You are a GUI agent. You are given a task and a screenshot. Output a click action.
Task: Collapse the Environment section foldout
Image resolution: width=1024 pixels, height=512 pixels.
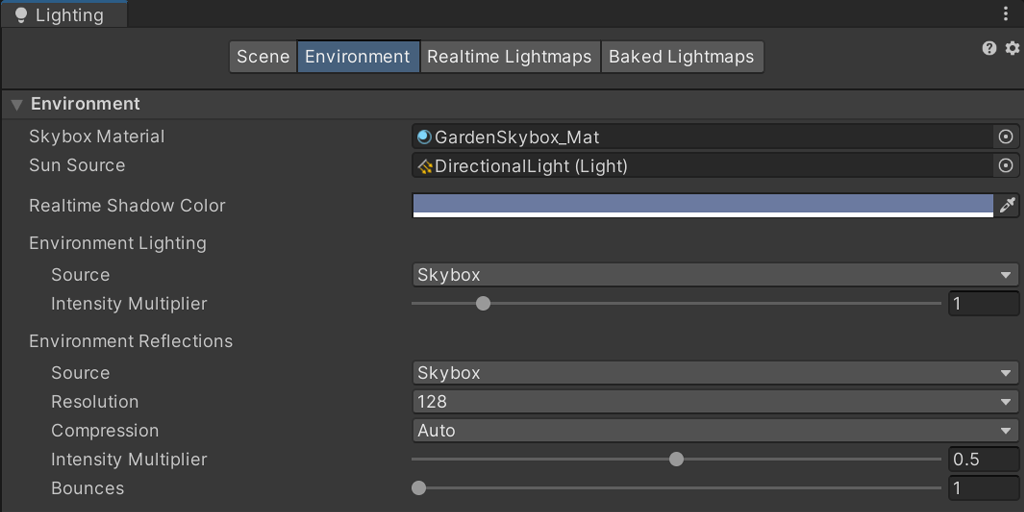tap(17, 105)
